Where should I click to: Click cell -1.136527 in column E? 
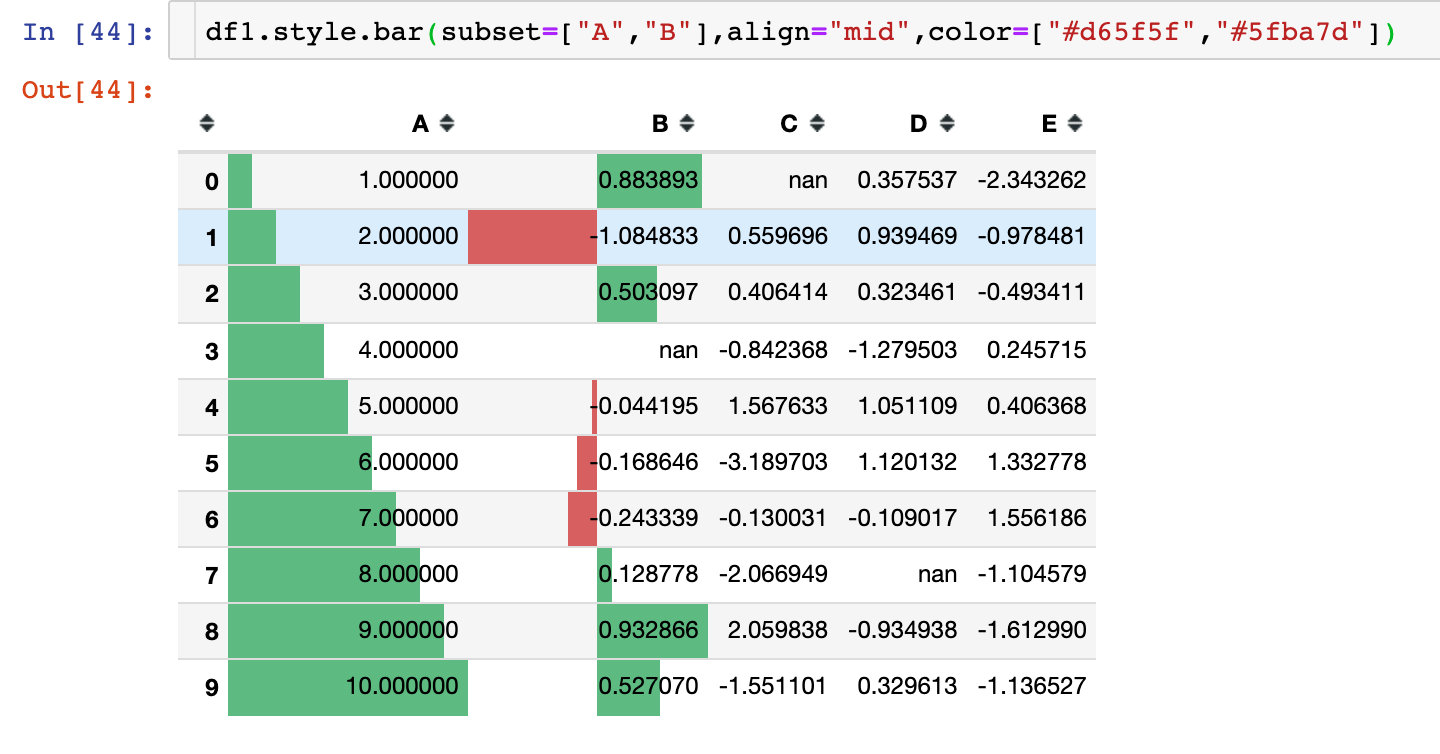(1031, 686)
